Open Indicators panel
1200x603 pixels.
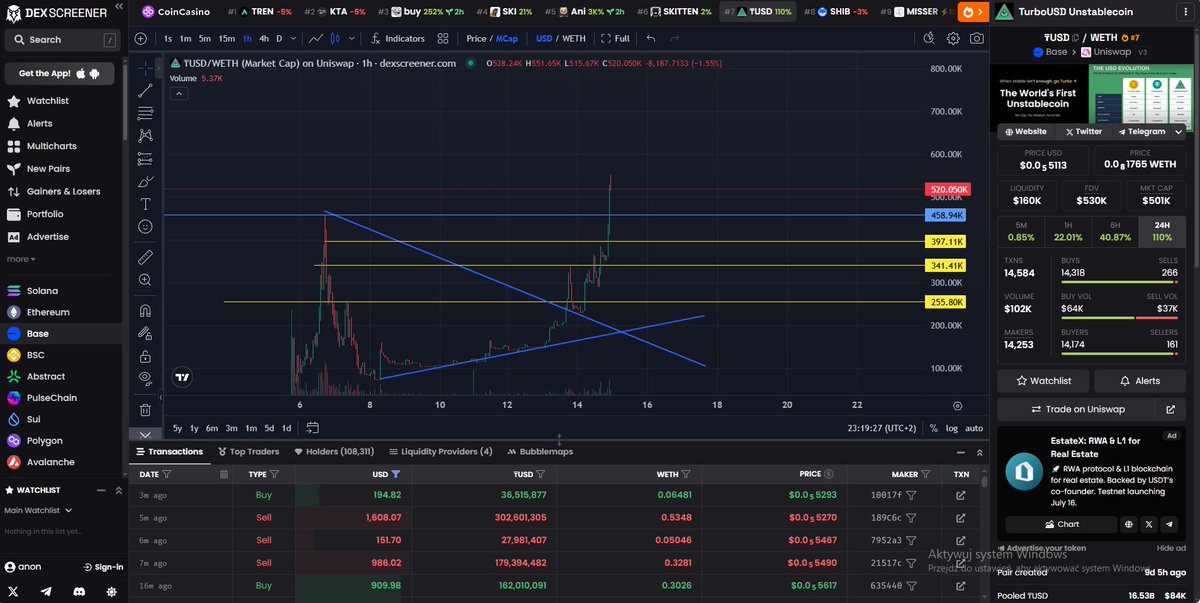397,38
